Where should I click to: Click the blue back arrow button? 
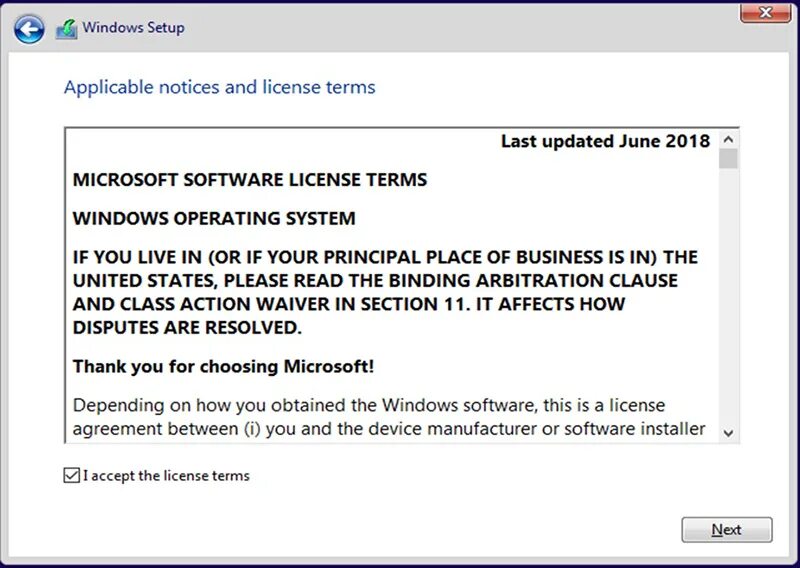pos(29,29)
